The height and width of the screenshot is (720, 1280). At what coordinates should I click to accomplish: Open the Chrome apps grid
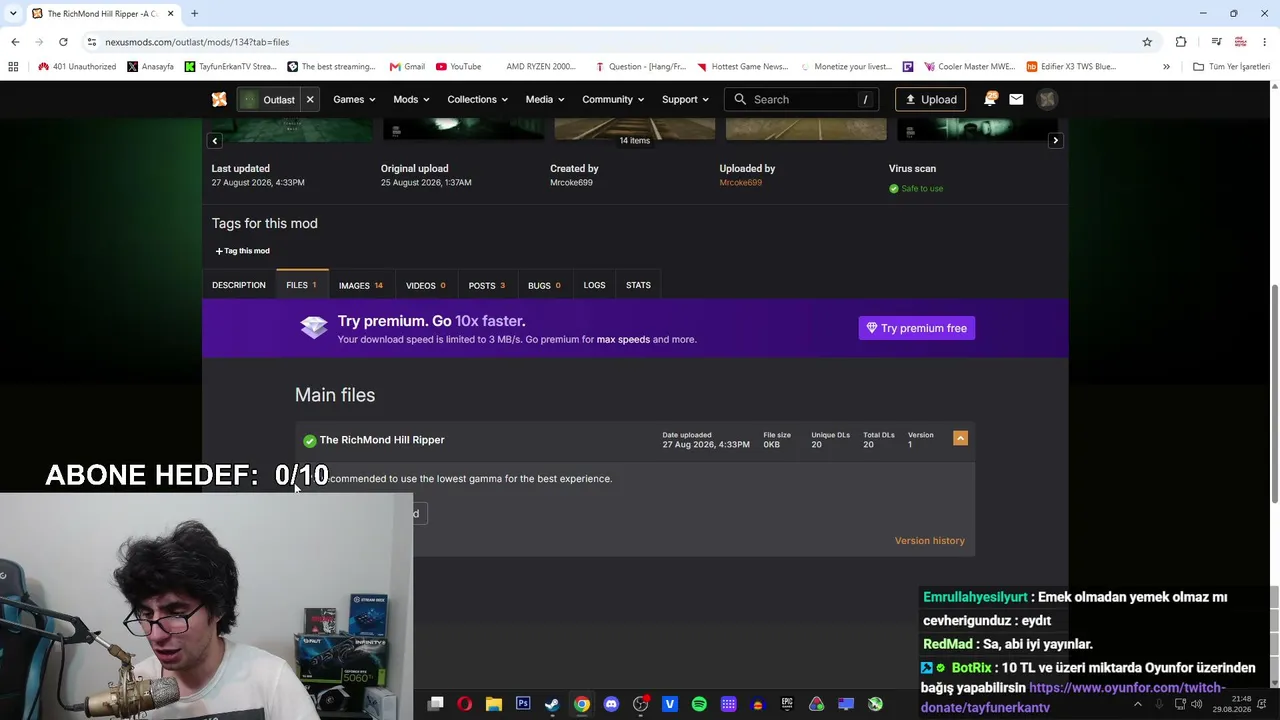[x=13, y=67]
